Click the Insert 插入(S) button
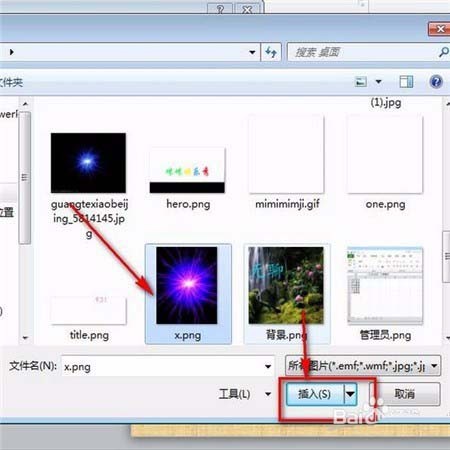 (x=315, y=394)
